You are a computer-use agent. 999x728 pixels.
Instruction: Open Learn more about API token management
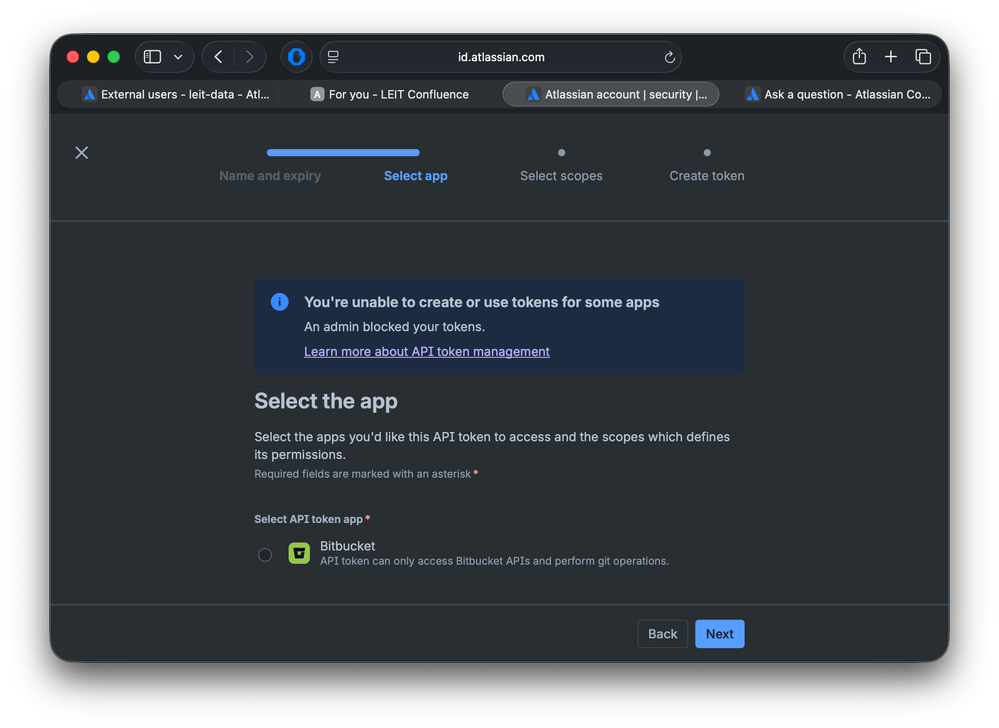point(426,351)
